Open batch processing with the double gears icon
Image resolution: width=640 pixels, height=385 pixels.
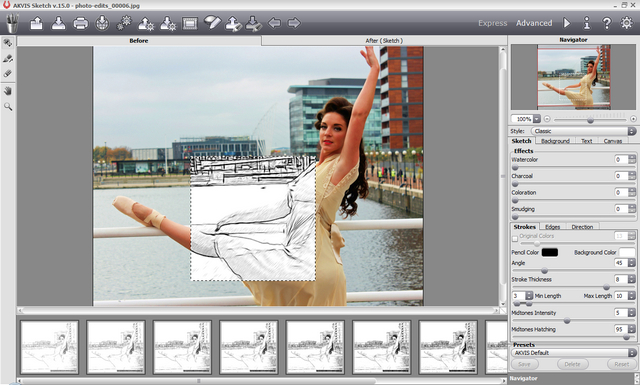tap(124, 23)
